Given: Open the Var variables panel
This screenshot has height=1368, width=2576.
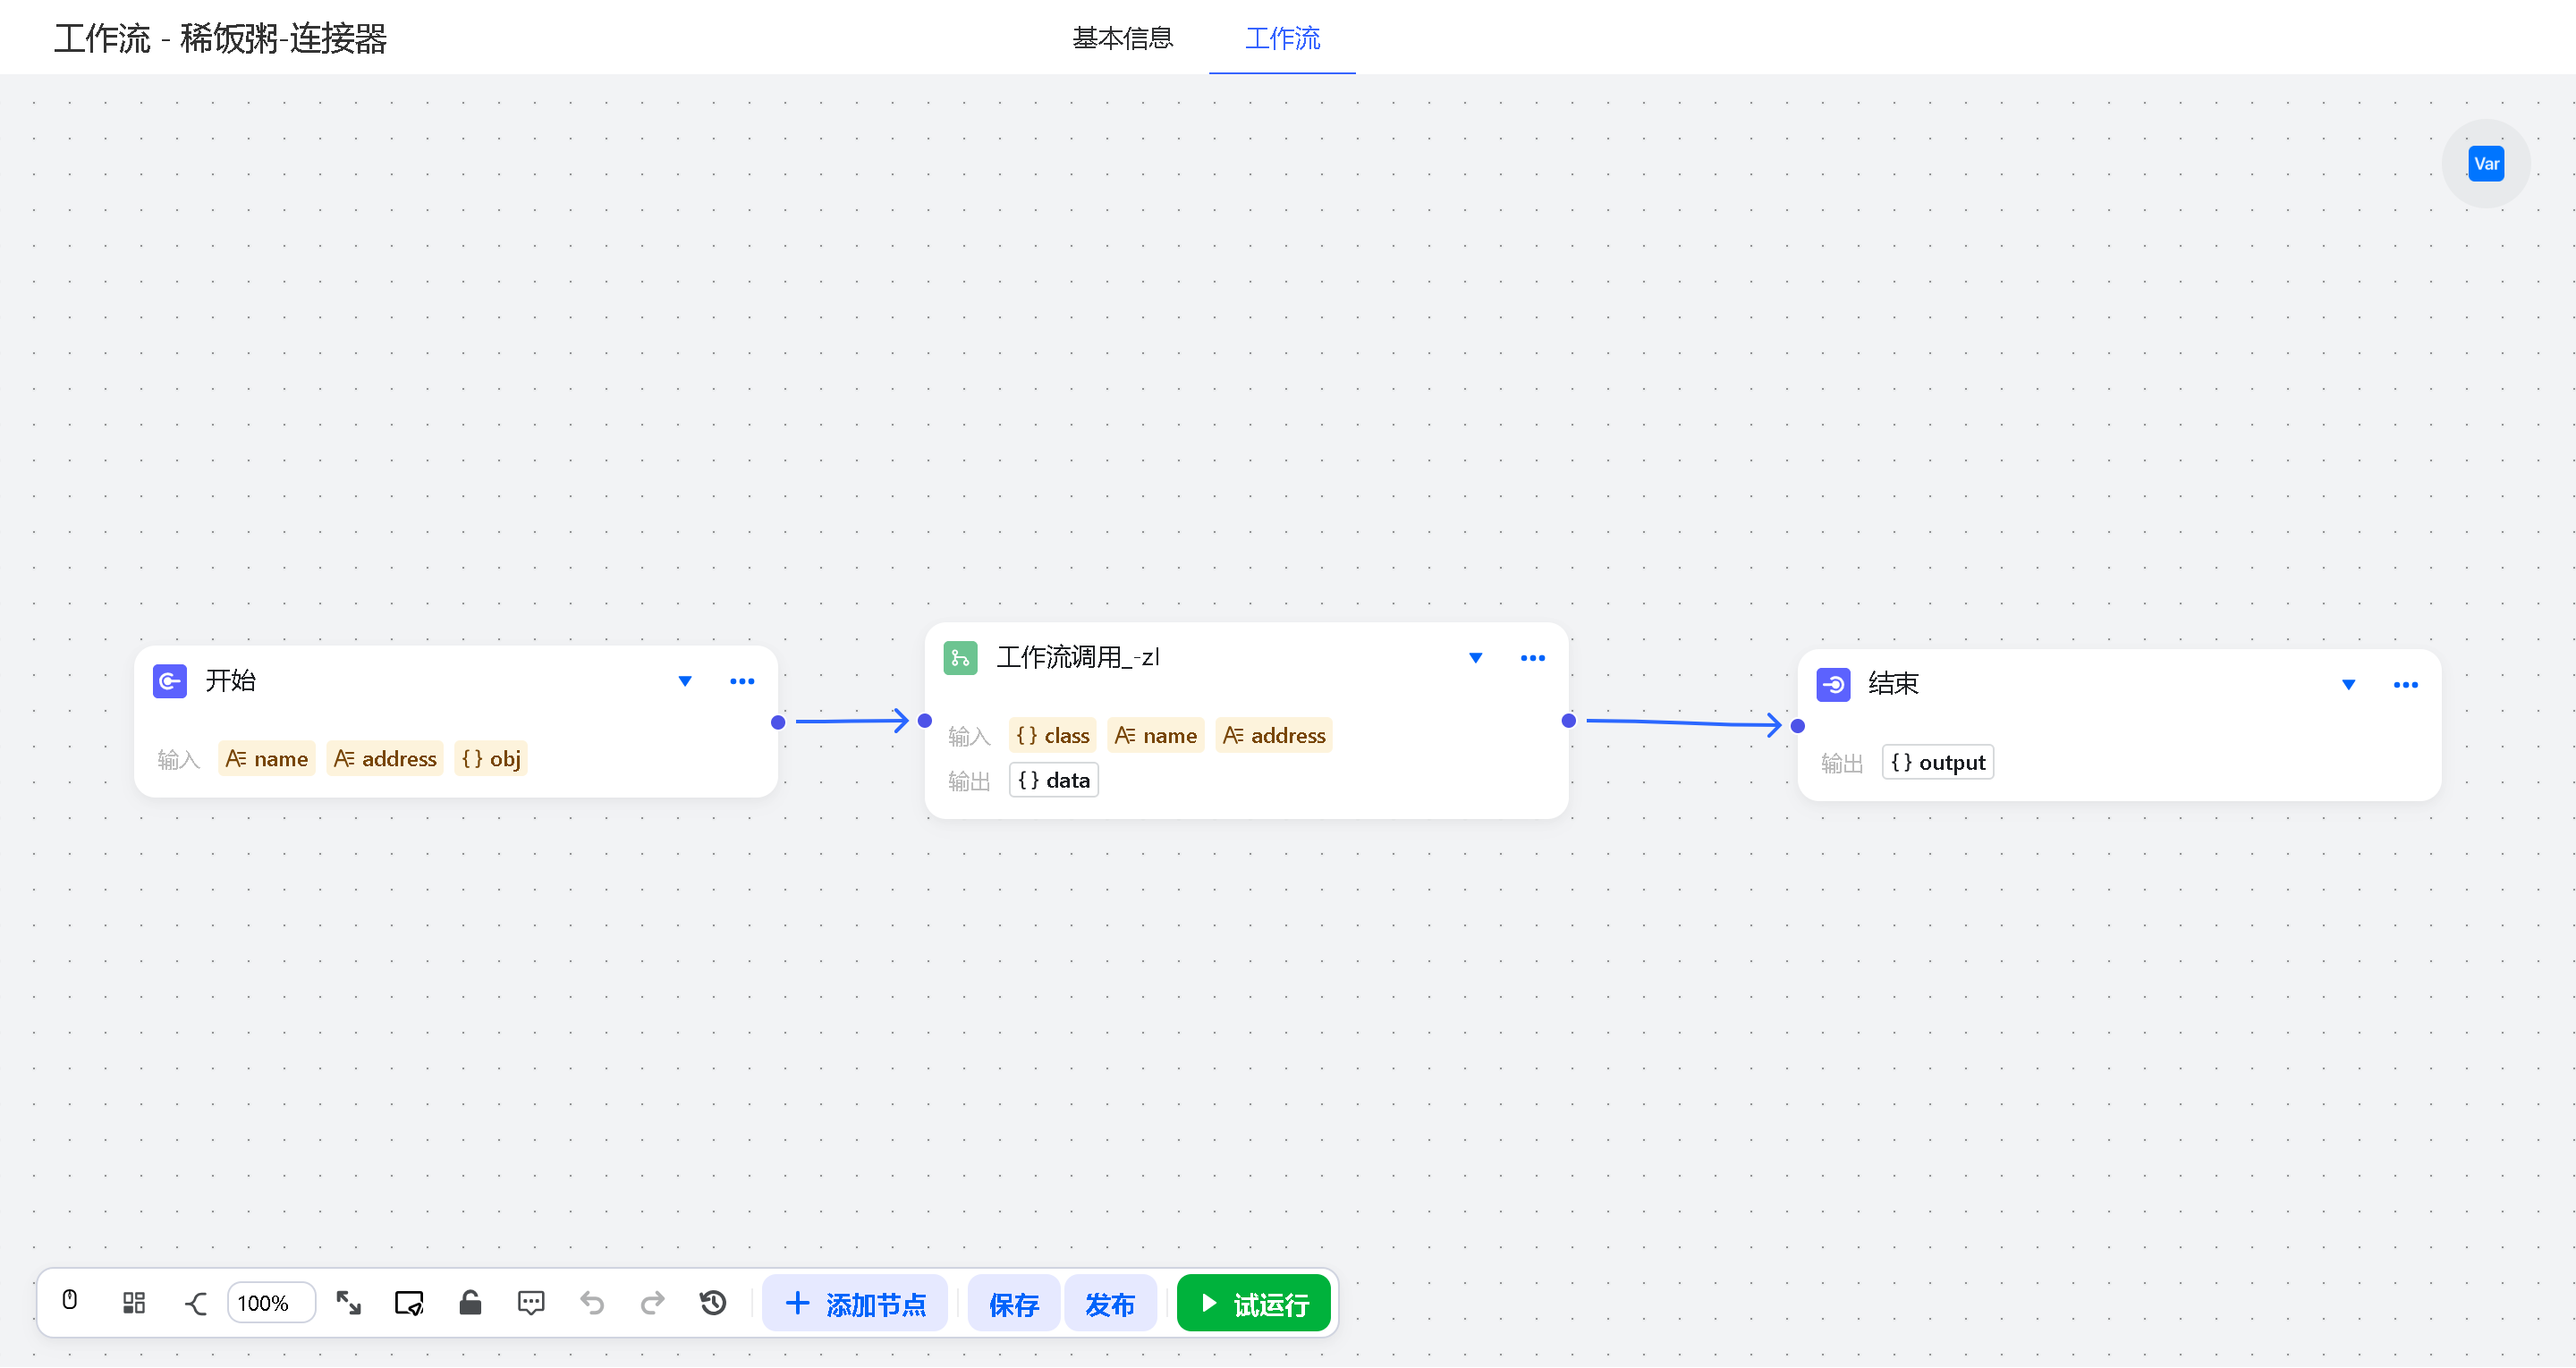Looking at the screenshot, I should tap(2485, 164).
